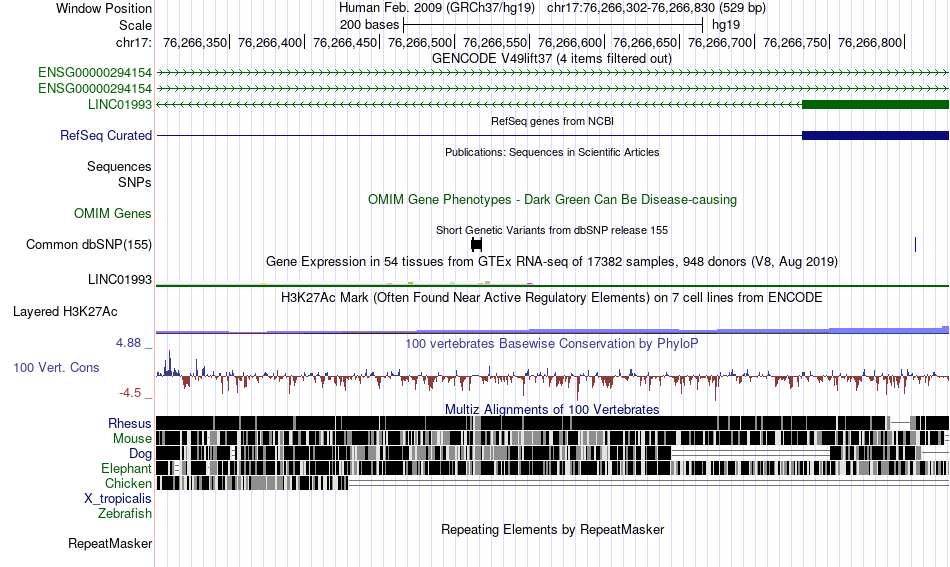
Task: Click the second ENSG00000294154 track label
Action: (95, 88)
